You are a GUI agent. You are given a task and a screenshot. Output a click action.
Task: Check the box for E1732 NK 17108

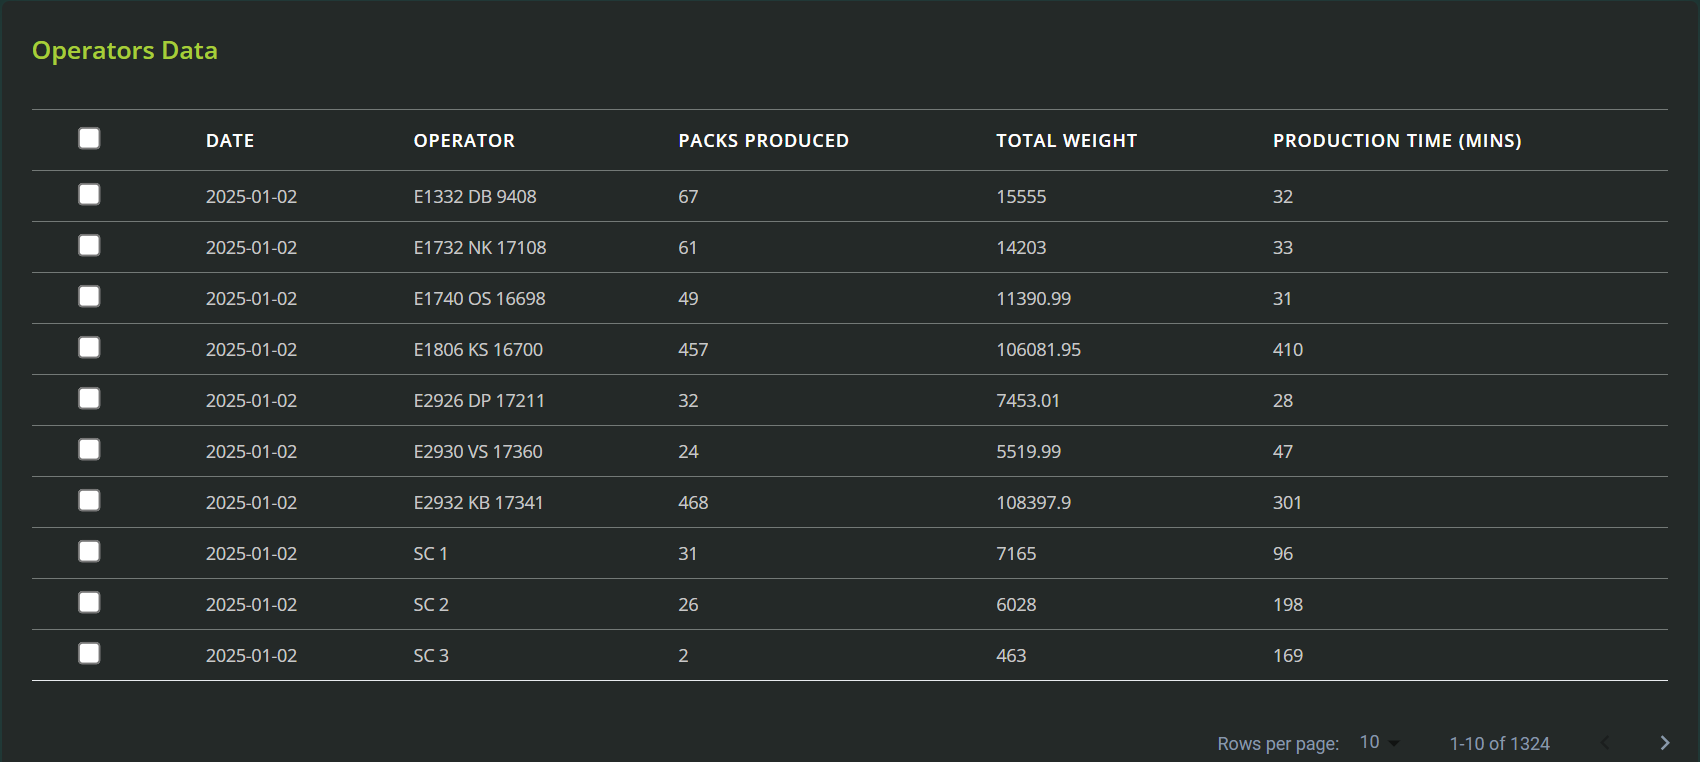point(89,246)
